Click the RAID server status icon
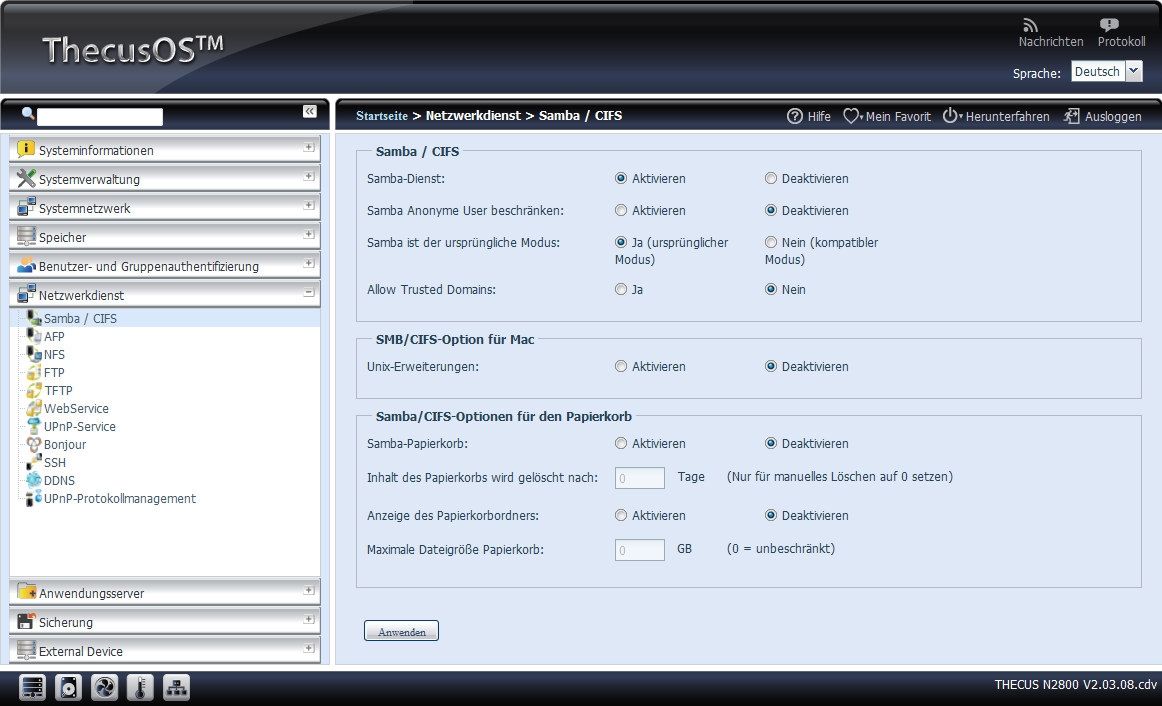The width and height of the screenshot is (1162, 706). click(x=33, y=688)
